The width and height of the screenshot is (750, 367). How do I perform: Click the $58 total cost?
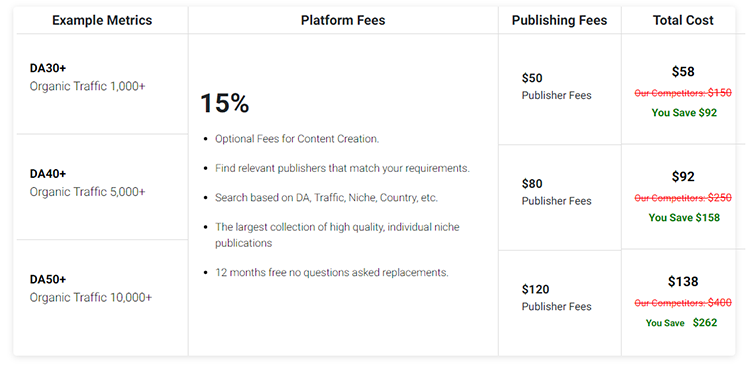(x=683, y=72)
